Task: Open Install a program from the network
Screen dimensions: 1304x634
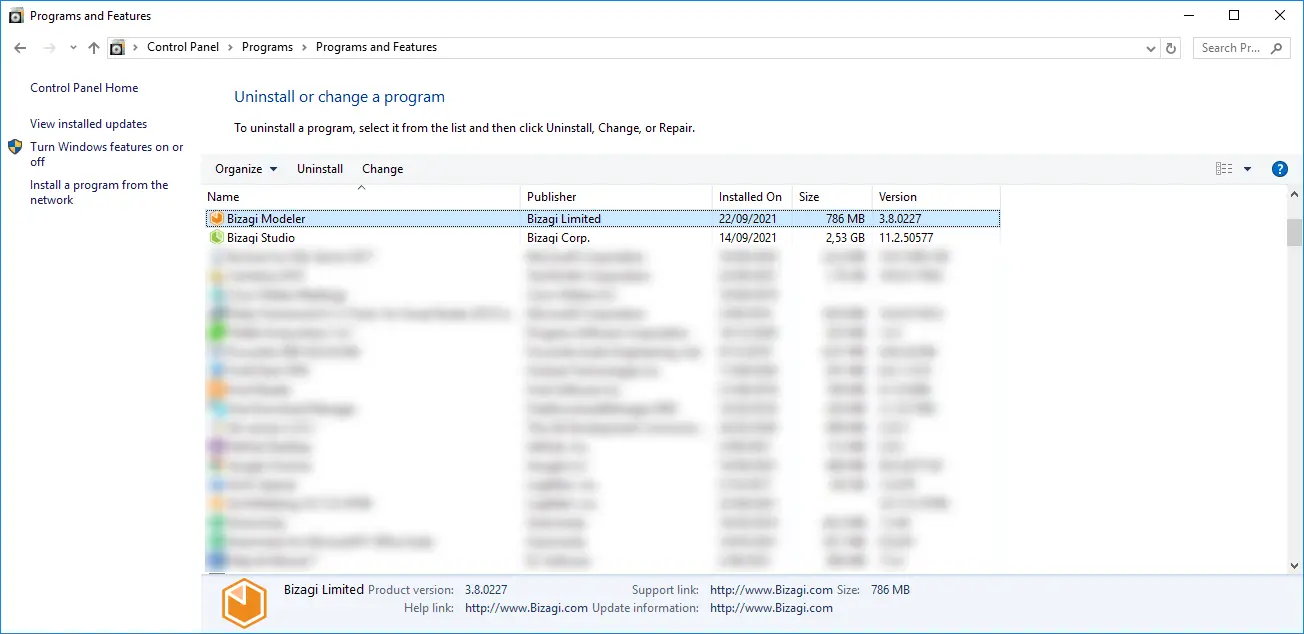Action: pos(99,192)
